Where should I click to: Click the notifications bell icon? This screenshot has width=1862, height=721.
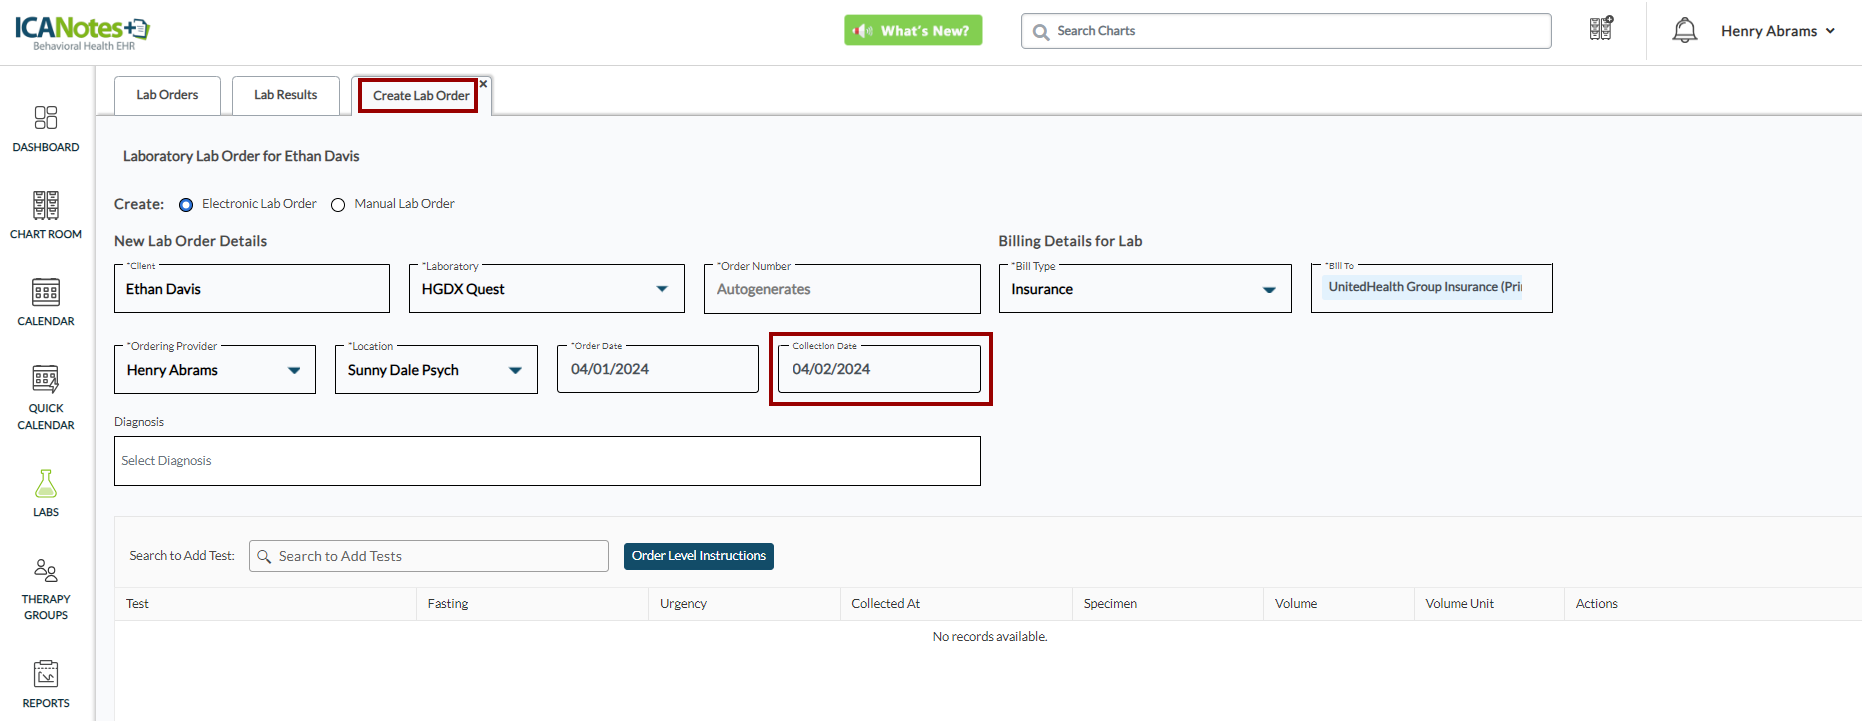[1684, 31]
